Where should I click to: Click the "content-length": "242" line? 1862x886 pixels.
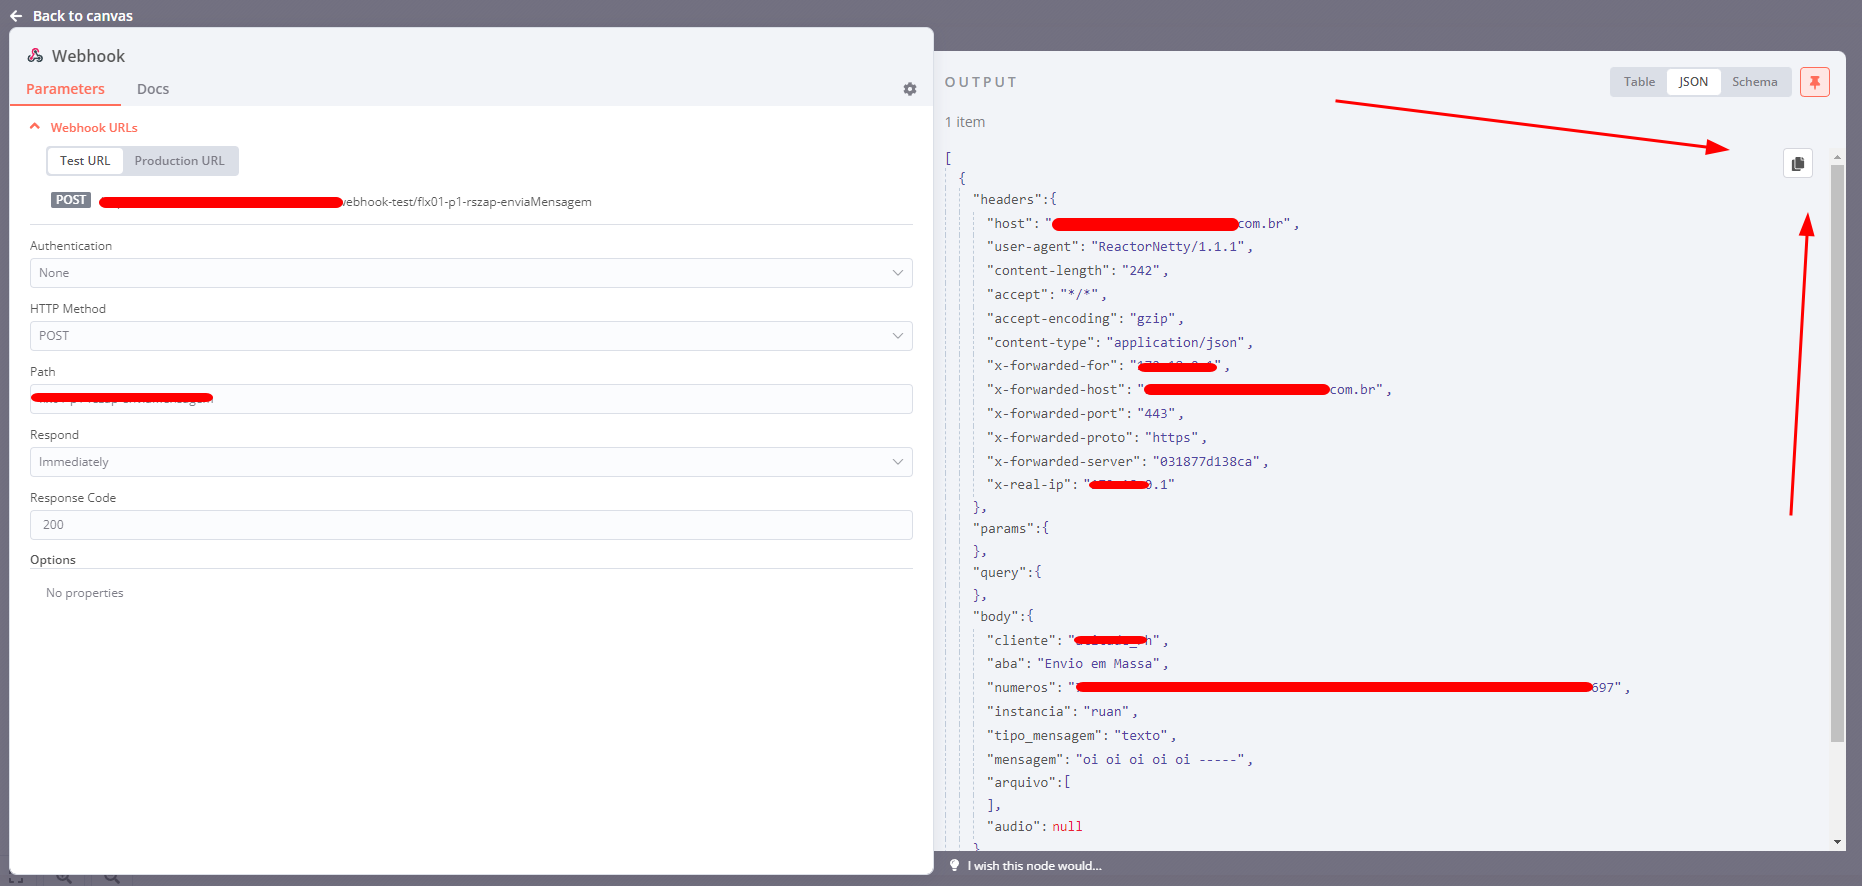pos(1078,271)
